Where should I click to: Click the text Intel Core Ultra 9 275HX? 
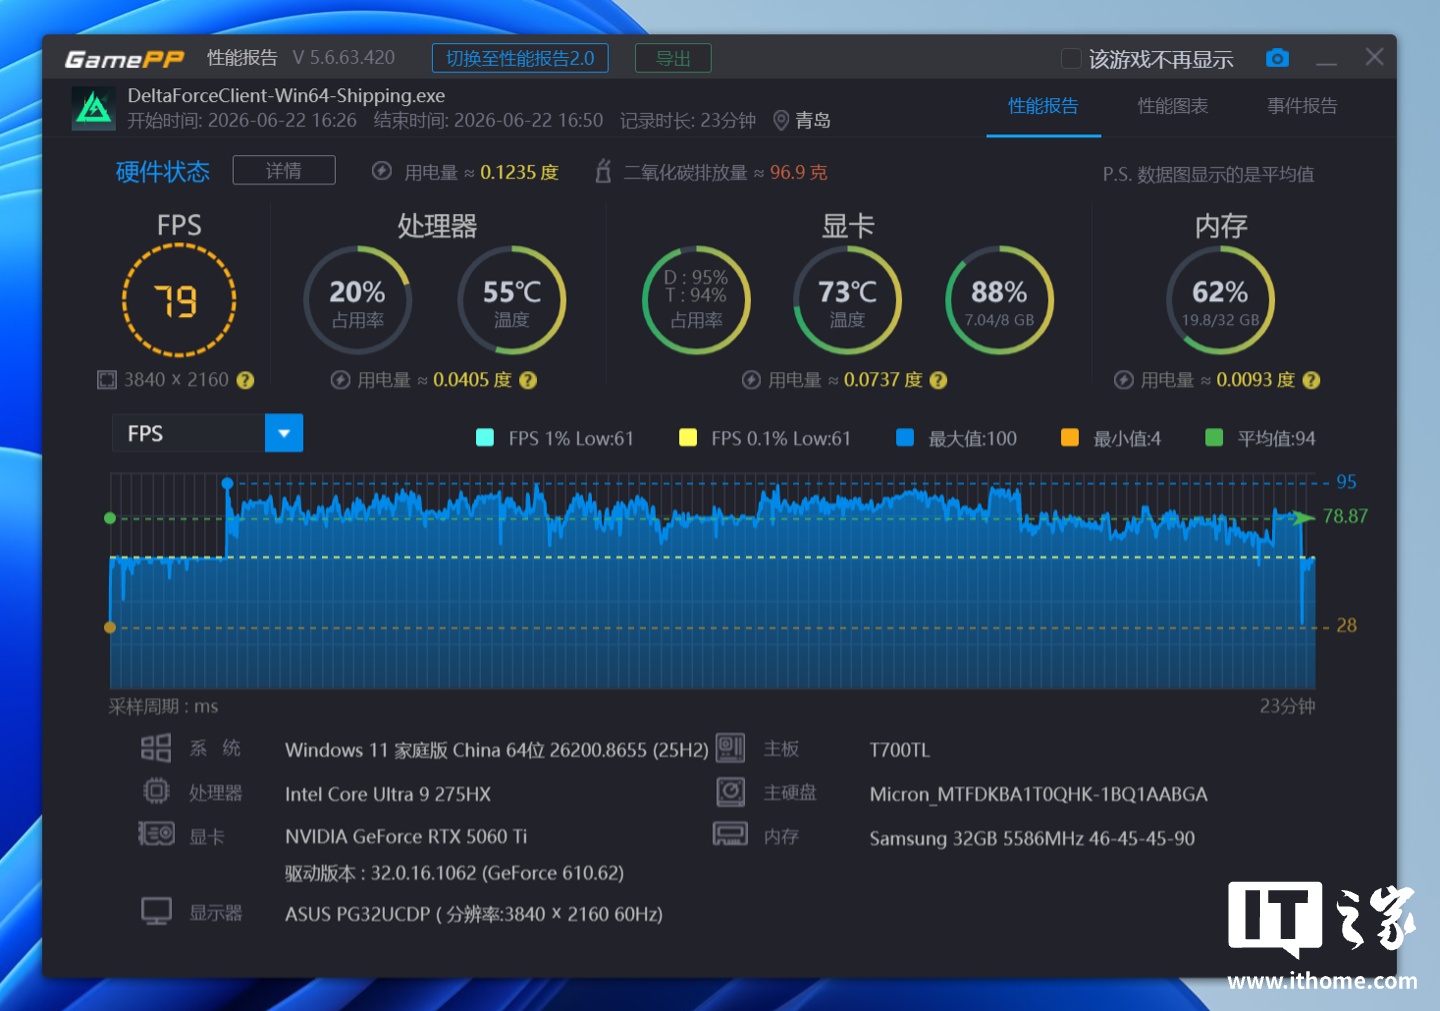388,794
